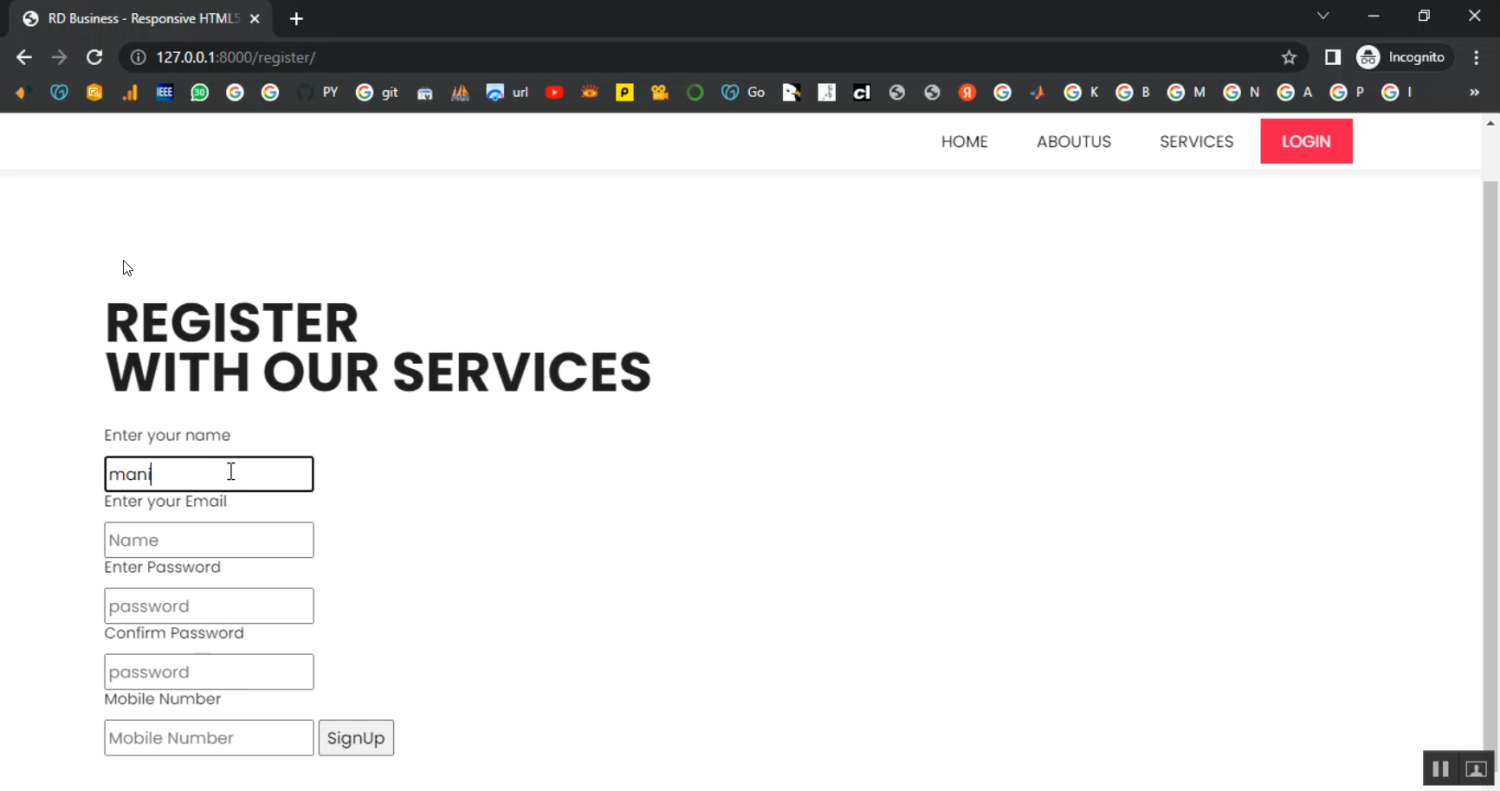The width and height of the screenshot is (1500, 791).
Task: Click the Email input field
Action: (x=209, y=540)
